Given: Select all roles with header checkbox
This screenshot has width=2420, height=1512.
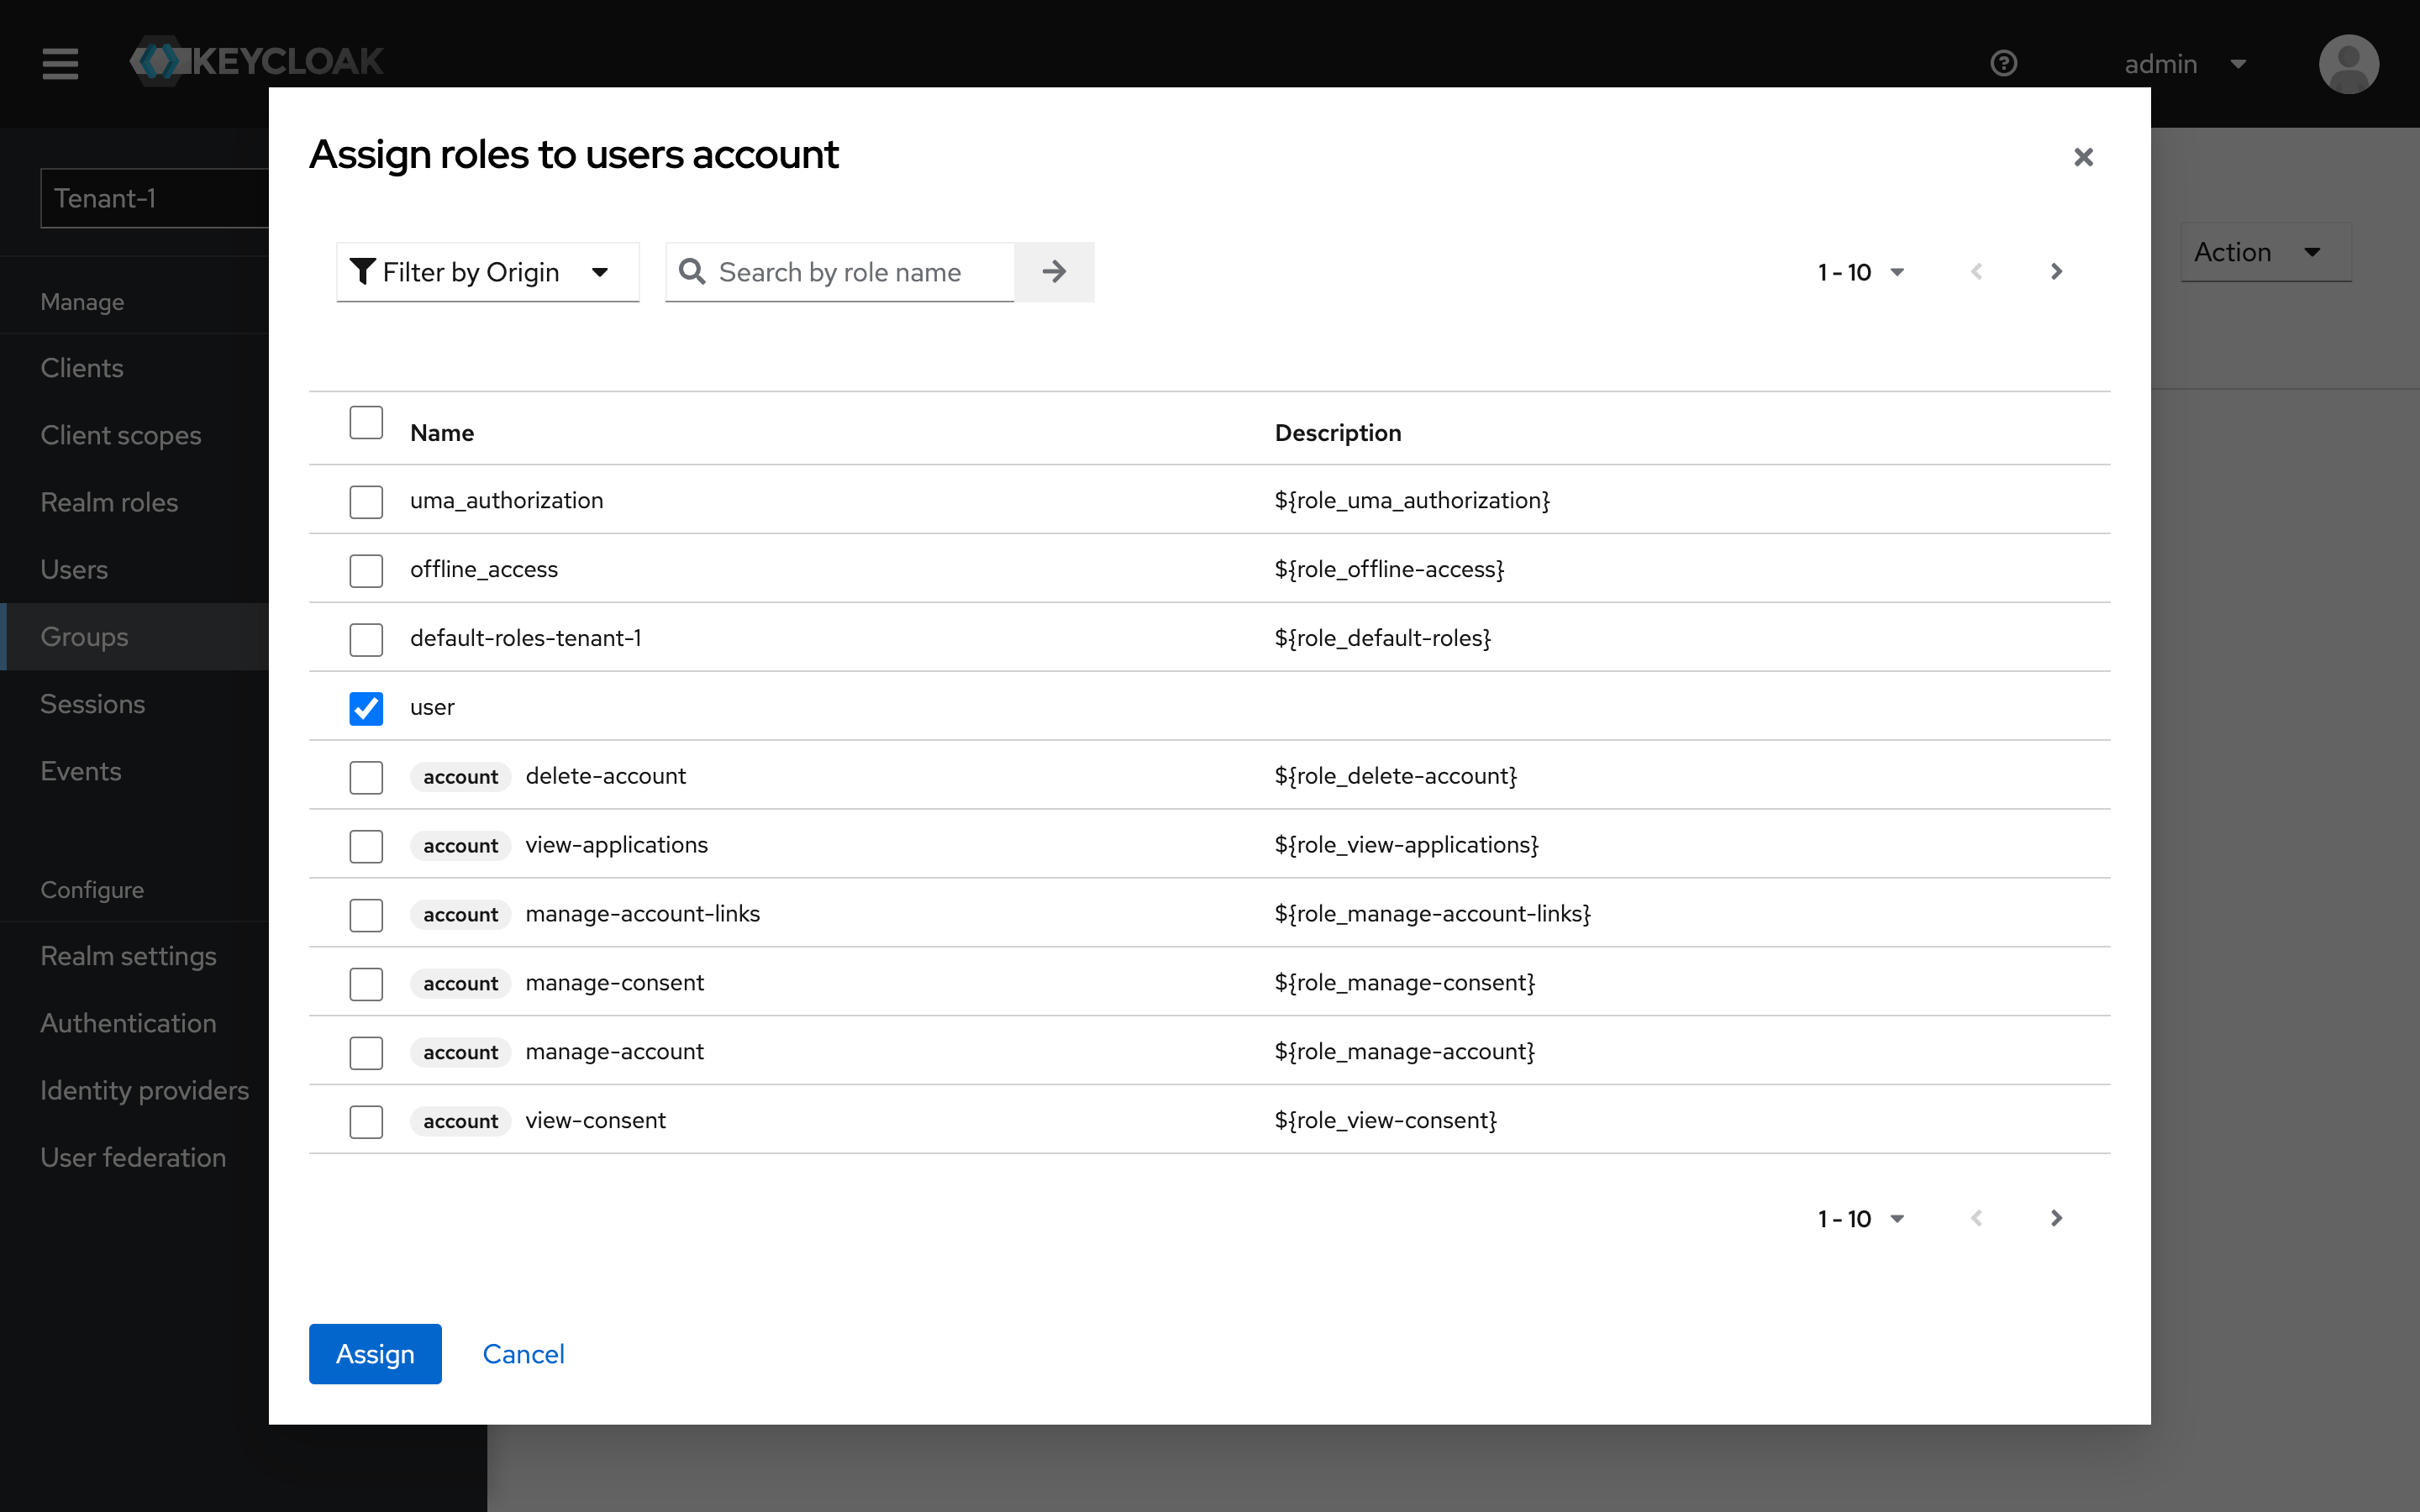Looking at the screenshot, I should pyautogui.click(x=366, y=422).
